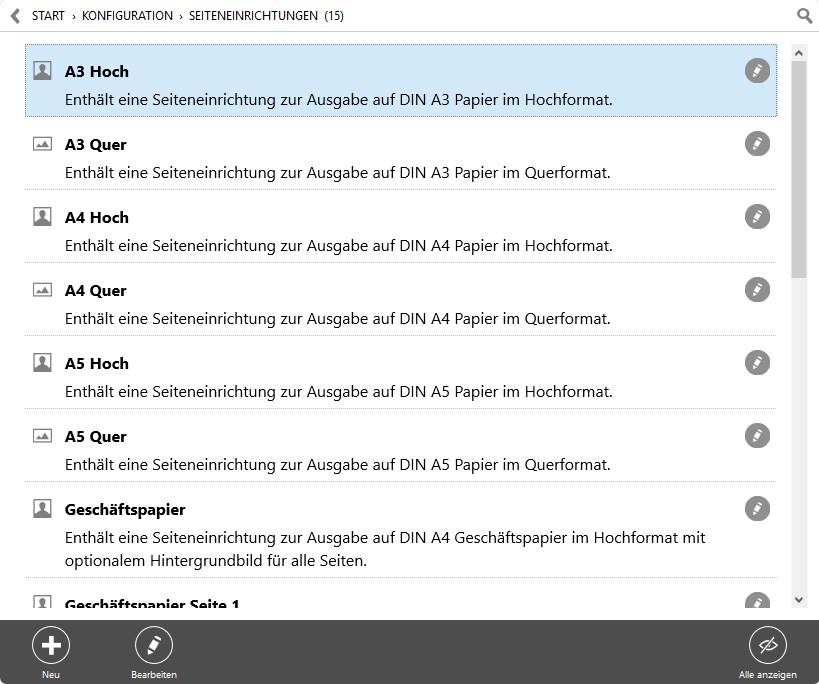Open the search magnifier icon
This screenshot has height=684, width=819.
click(x=804, y=16)
